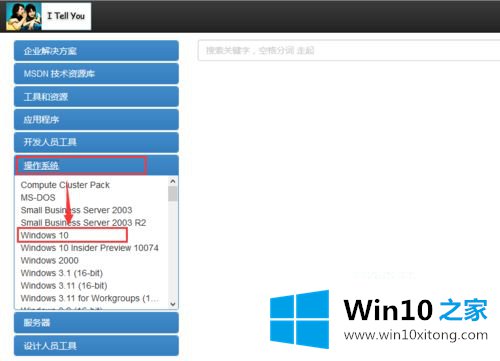This screenshot has width=500, height=361.
Task: Select Windows 3.11 for Workgroups
Action: (x=89, y=298)
